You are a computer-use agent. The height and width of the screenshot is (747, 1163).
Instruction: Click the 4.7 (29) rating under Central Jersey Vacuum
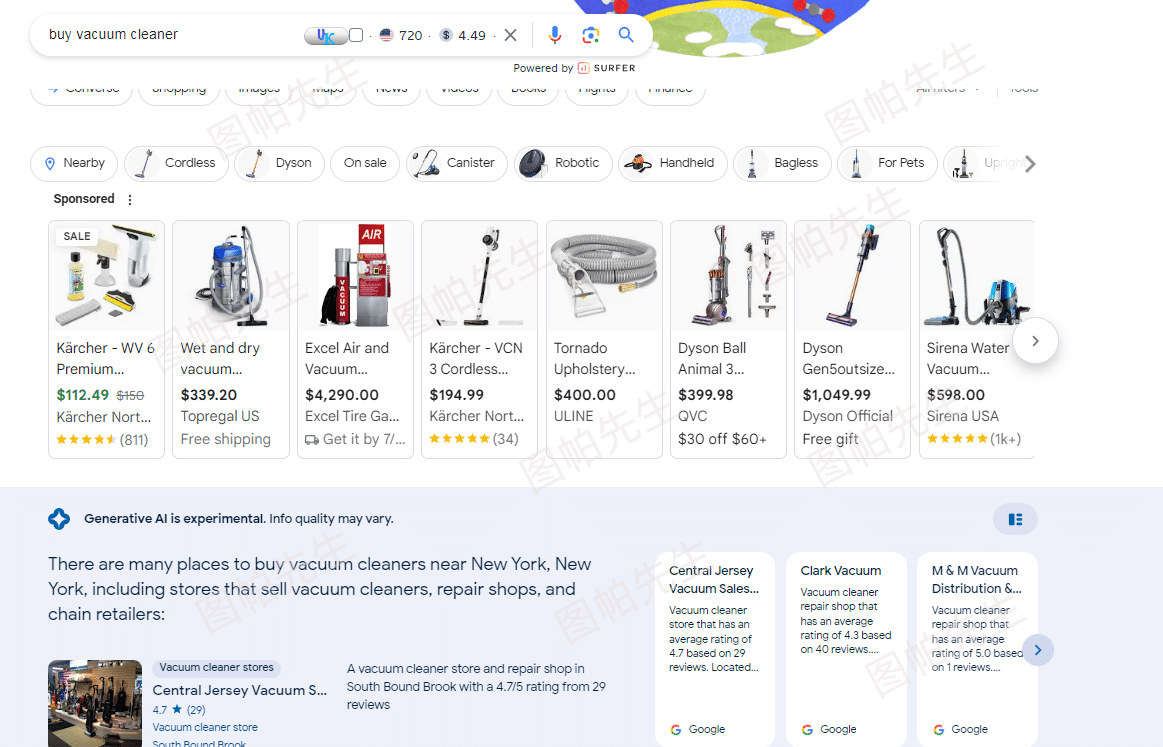179,710
